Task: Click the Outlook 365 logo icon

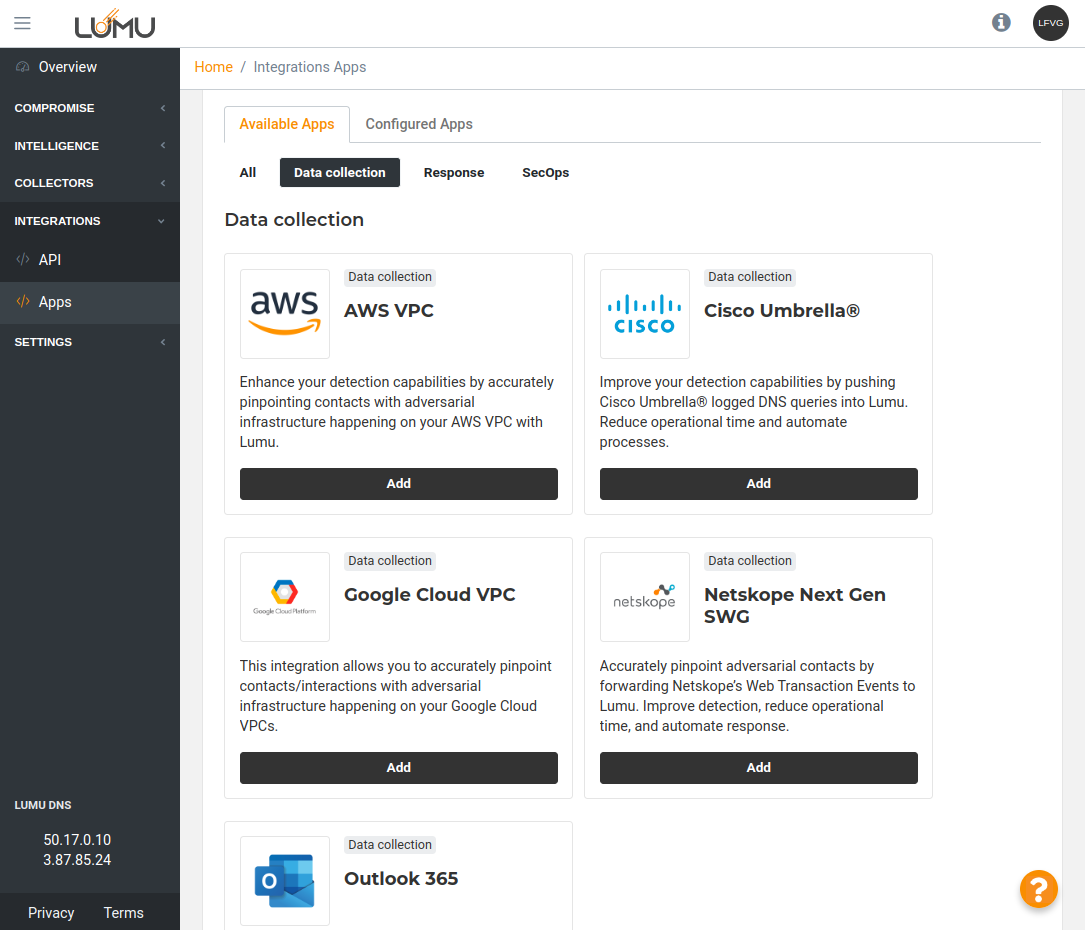Action: 285,880
